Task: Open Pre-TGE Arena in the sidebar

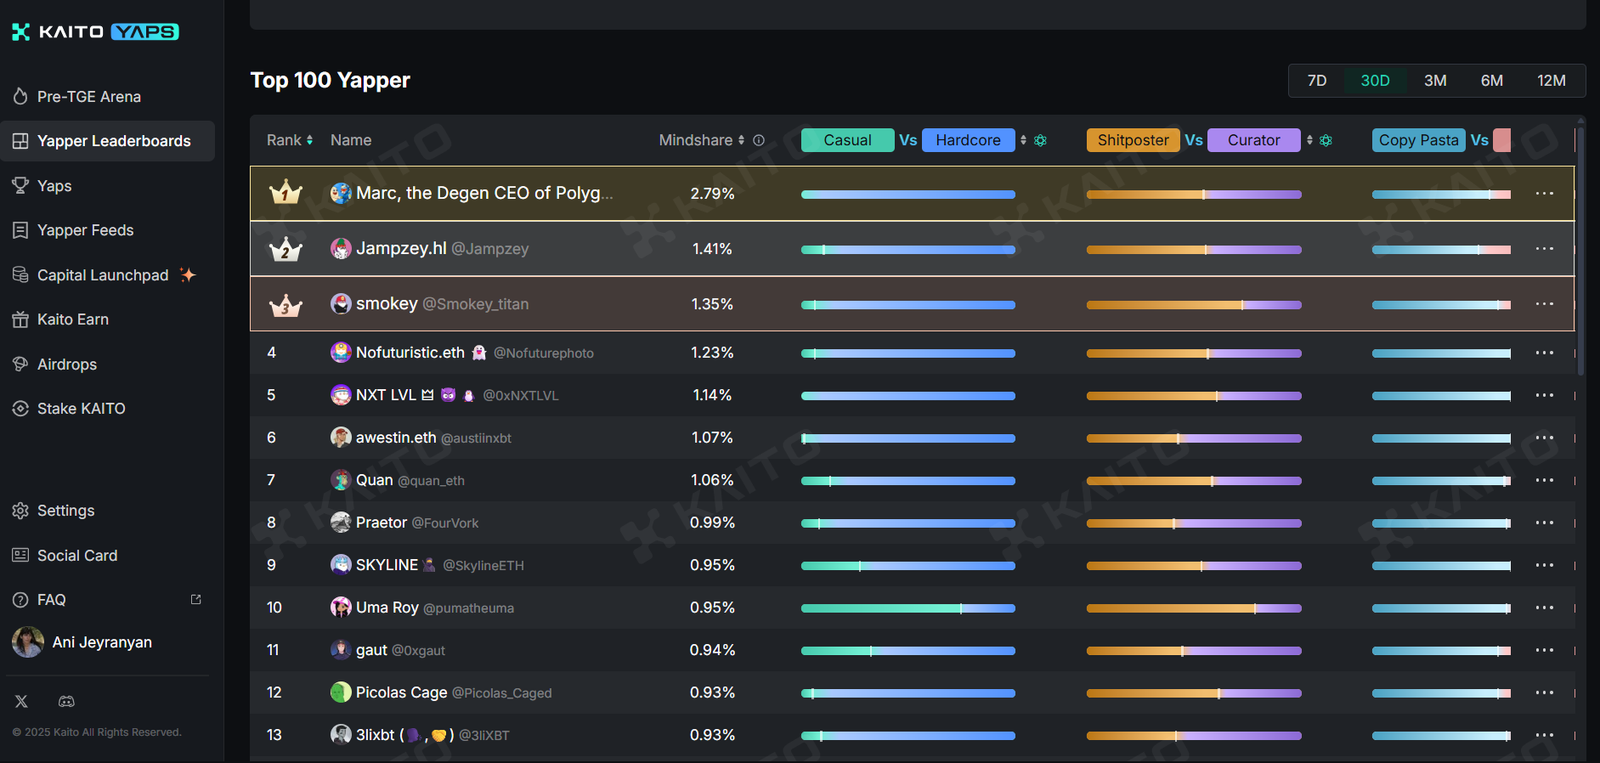Action: (89, 97)
